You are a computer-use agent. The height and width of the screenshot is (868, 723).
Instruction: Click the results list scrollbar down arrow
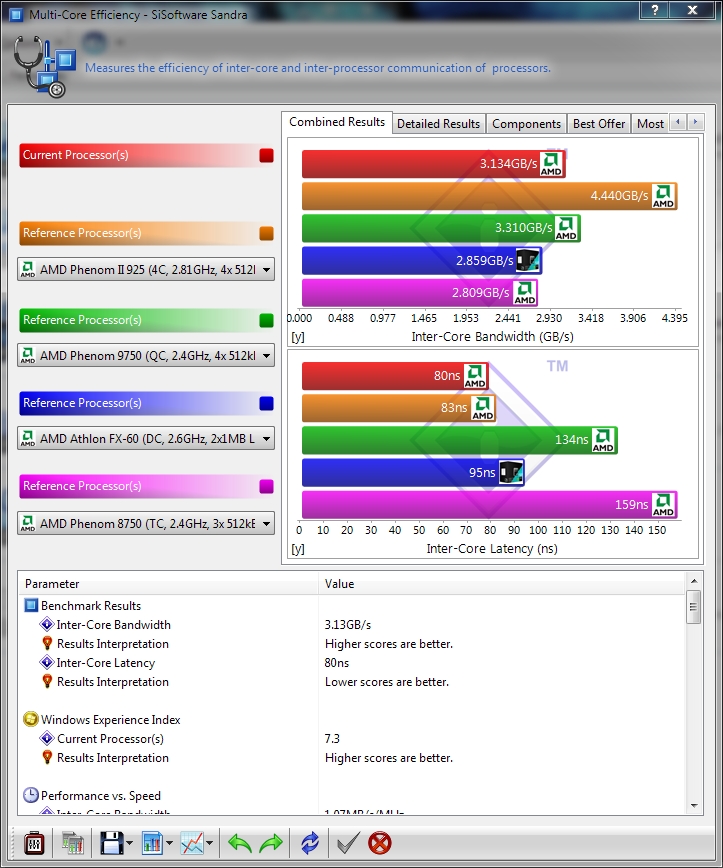694,806
